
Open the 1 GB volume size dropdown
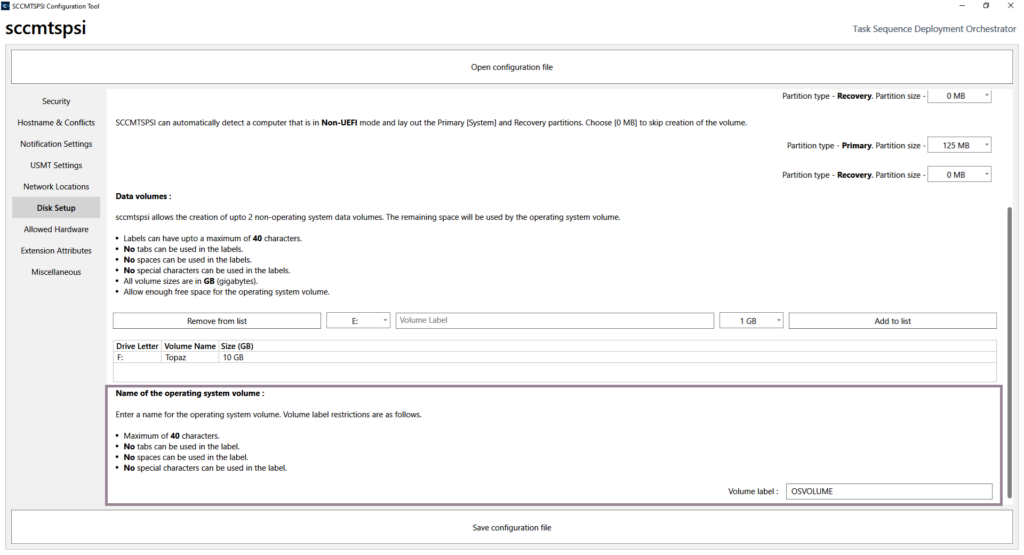point(751,321)
